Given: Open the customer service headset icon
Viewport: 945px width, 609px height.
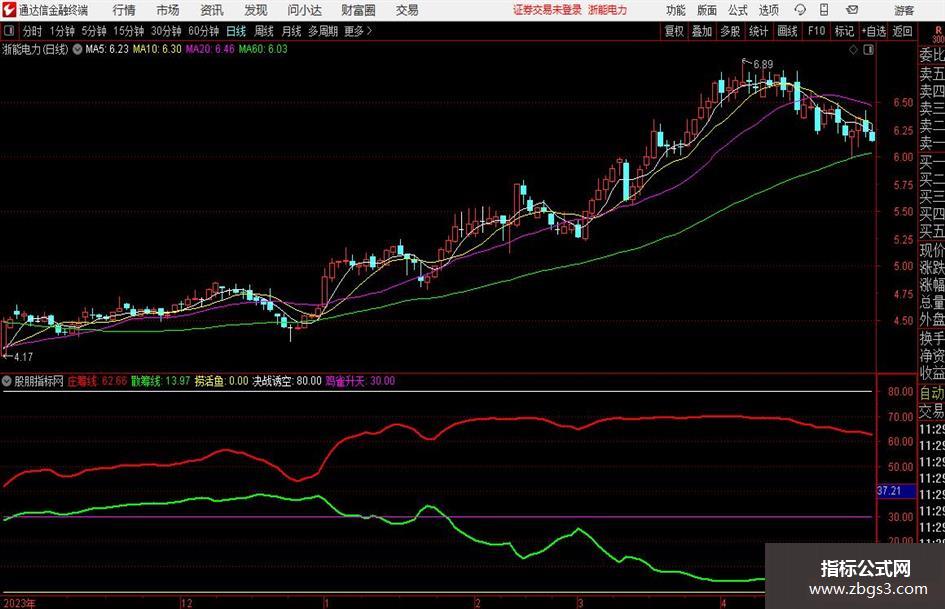Looking at the screenshot, I should click(x=800, y=10).
